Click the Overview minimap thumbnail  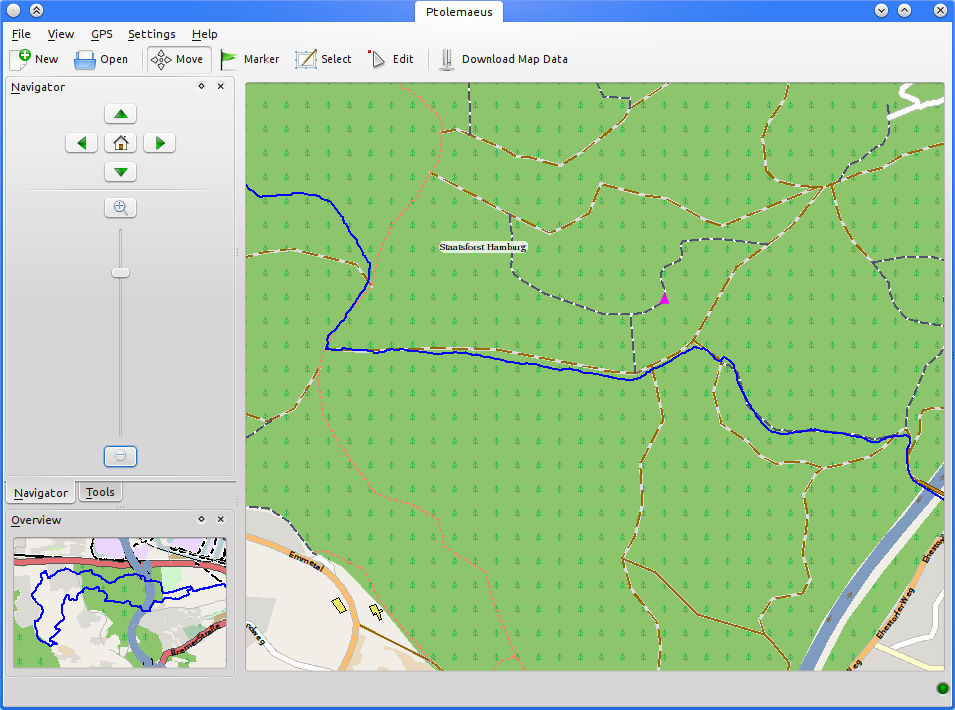click(120, 603)
